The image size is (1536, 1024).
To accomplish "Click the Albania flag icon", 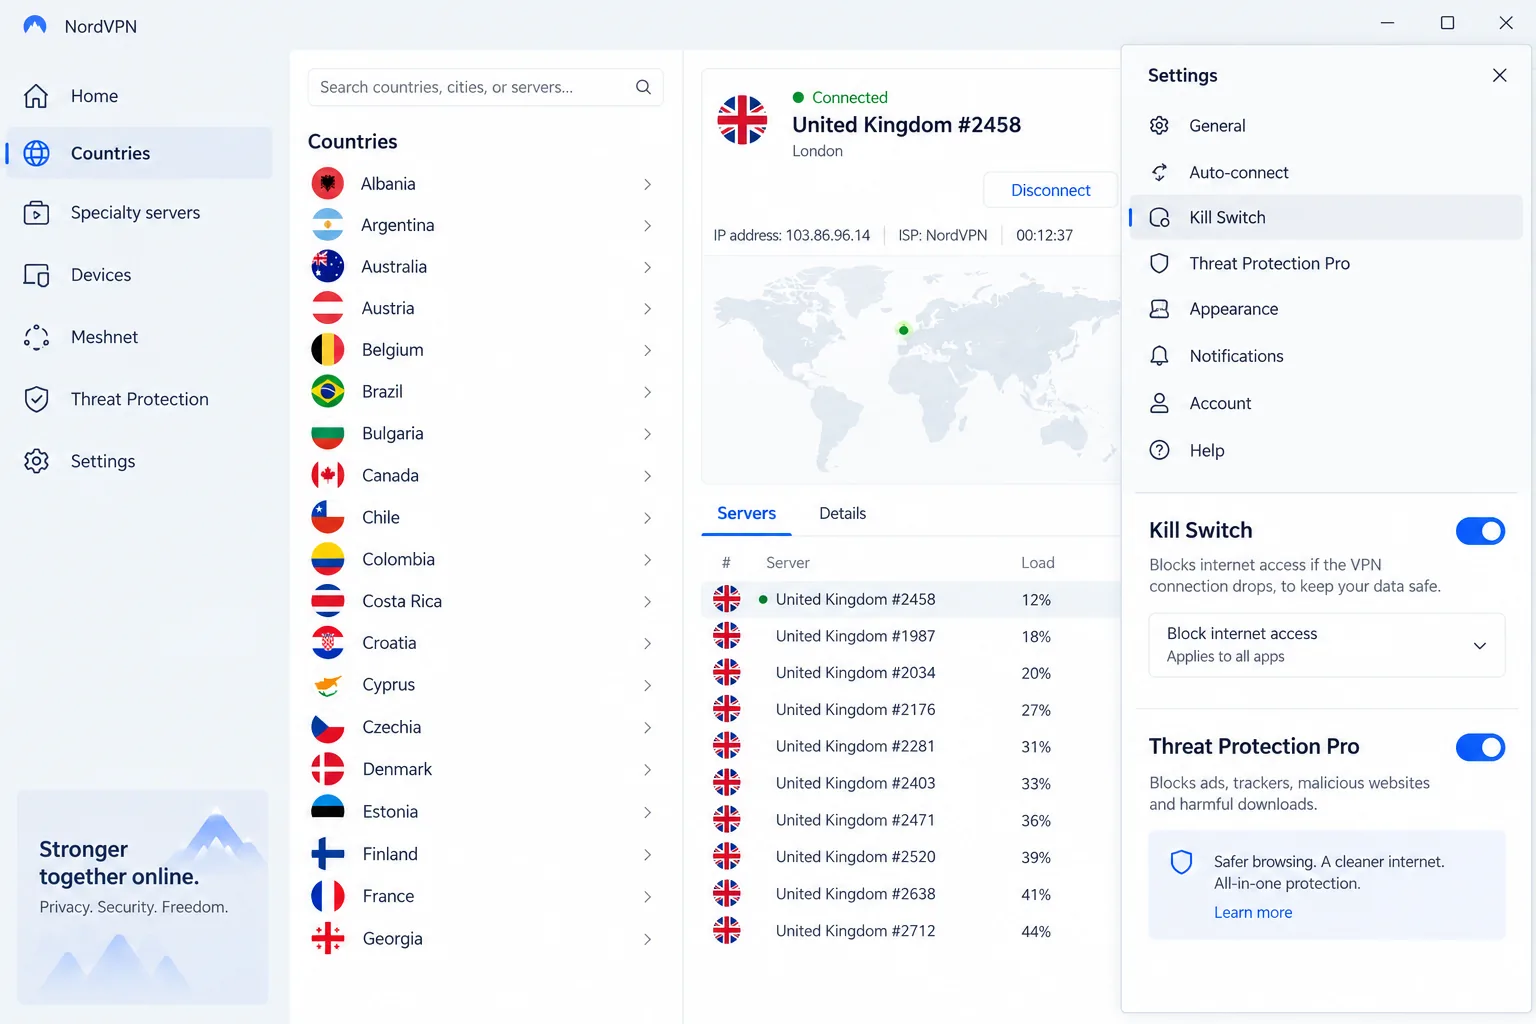I will click(328, 183).
